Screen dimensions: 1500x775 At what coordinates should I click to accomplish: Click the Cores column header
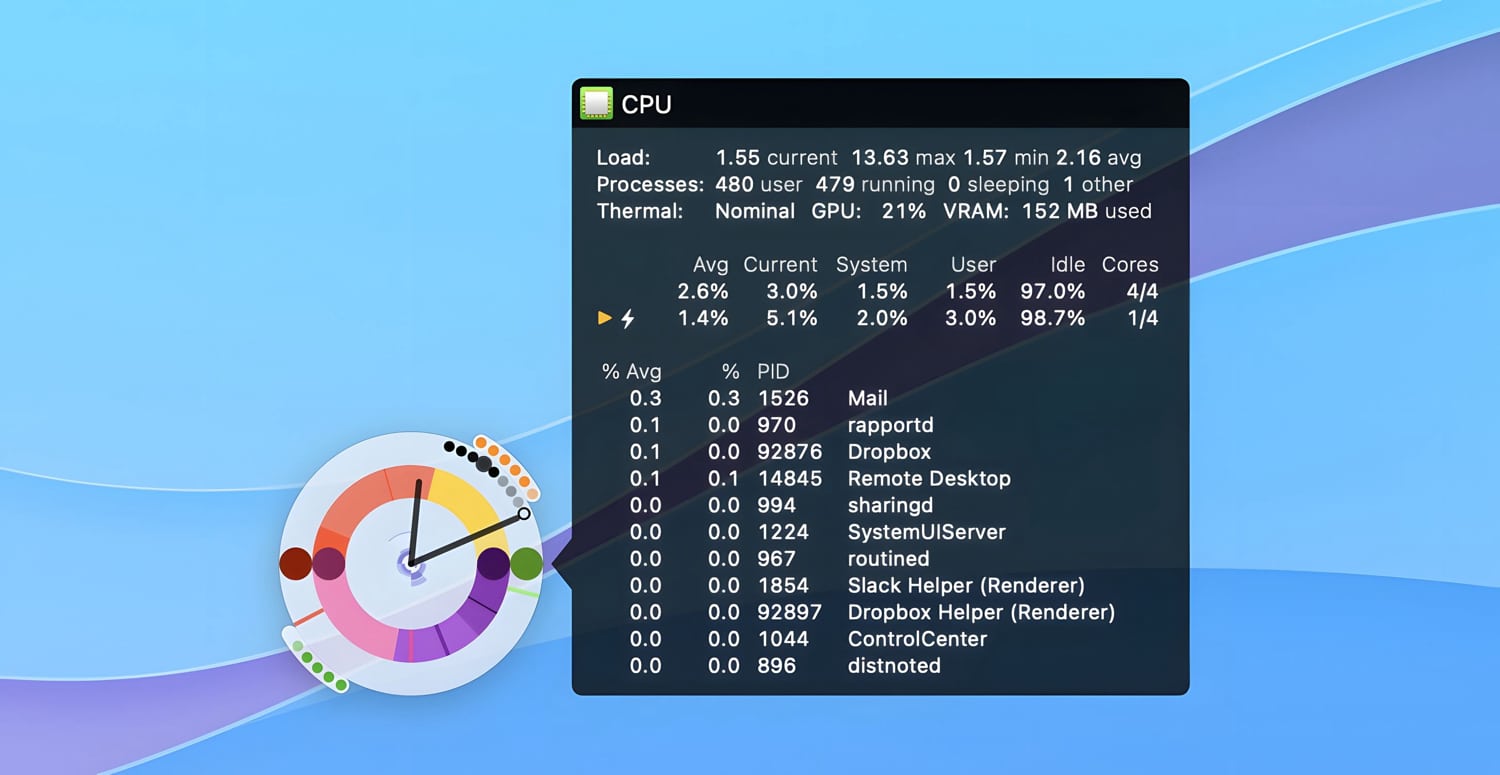tap(1129, 265)
